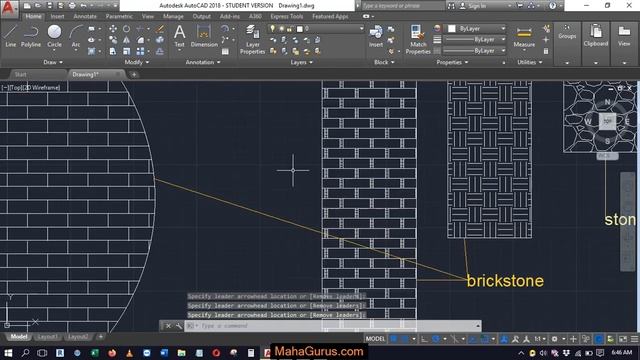Open the Home ribbon tab
640x360 pixels.
coord(33,16)
